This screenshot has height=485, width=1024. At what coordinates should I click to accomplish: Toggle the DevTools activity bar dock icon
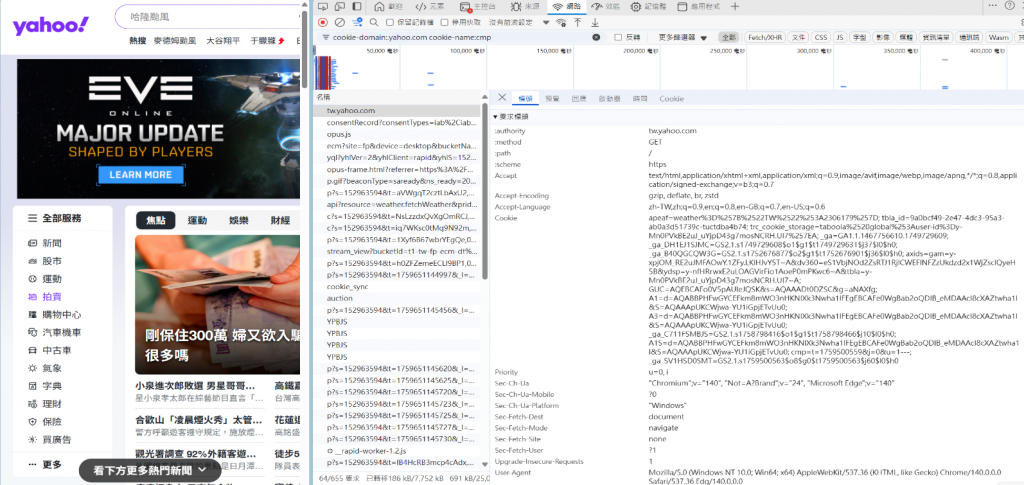(357, 7)
